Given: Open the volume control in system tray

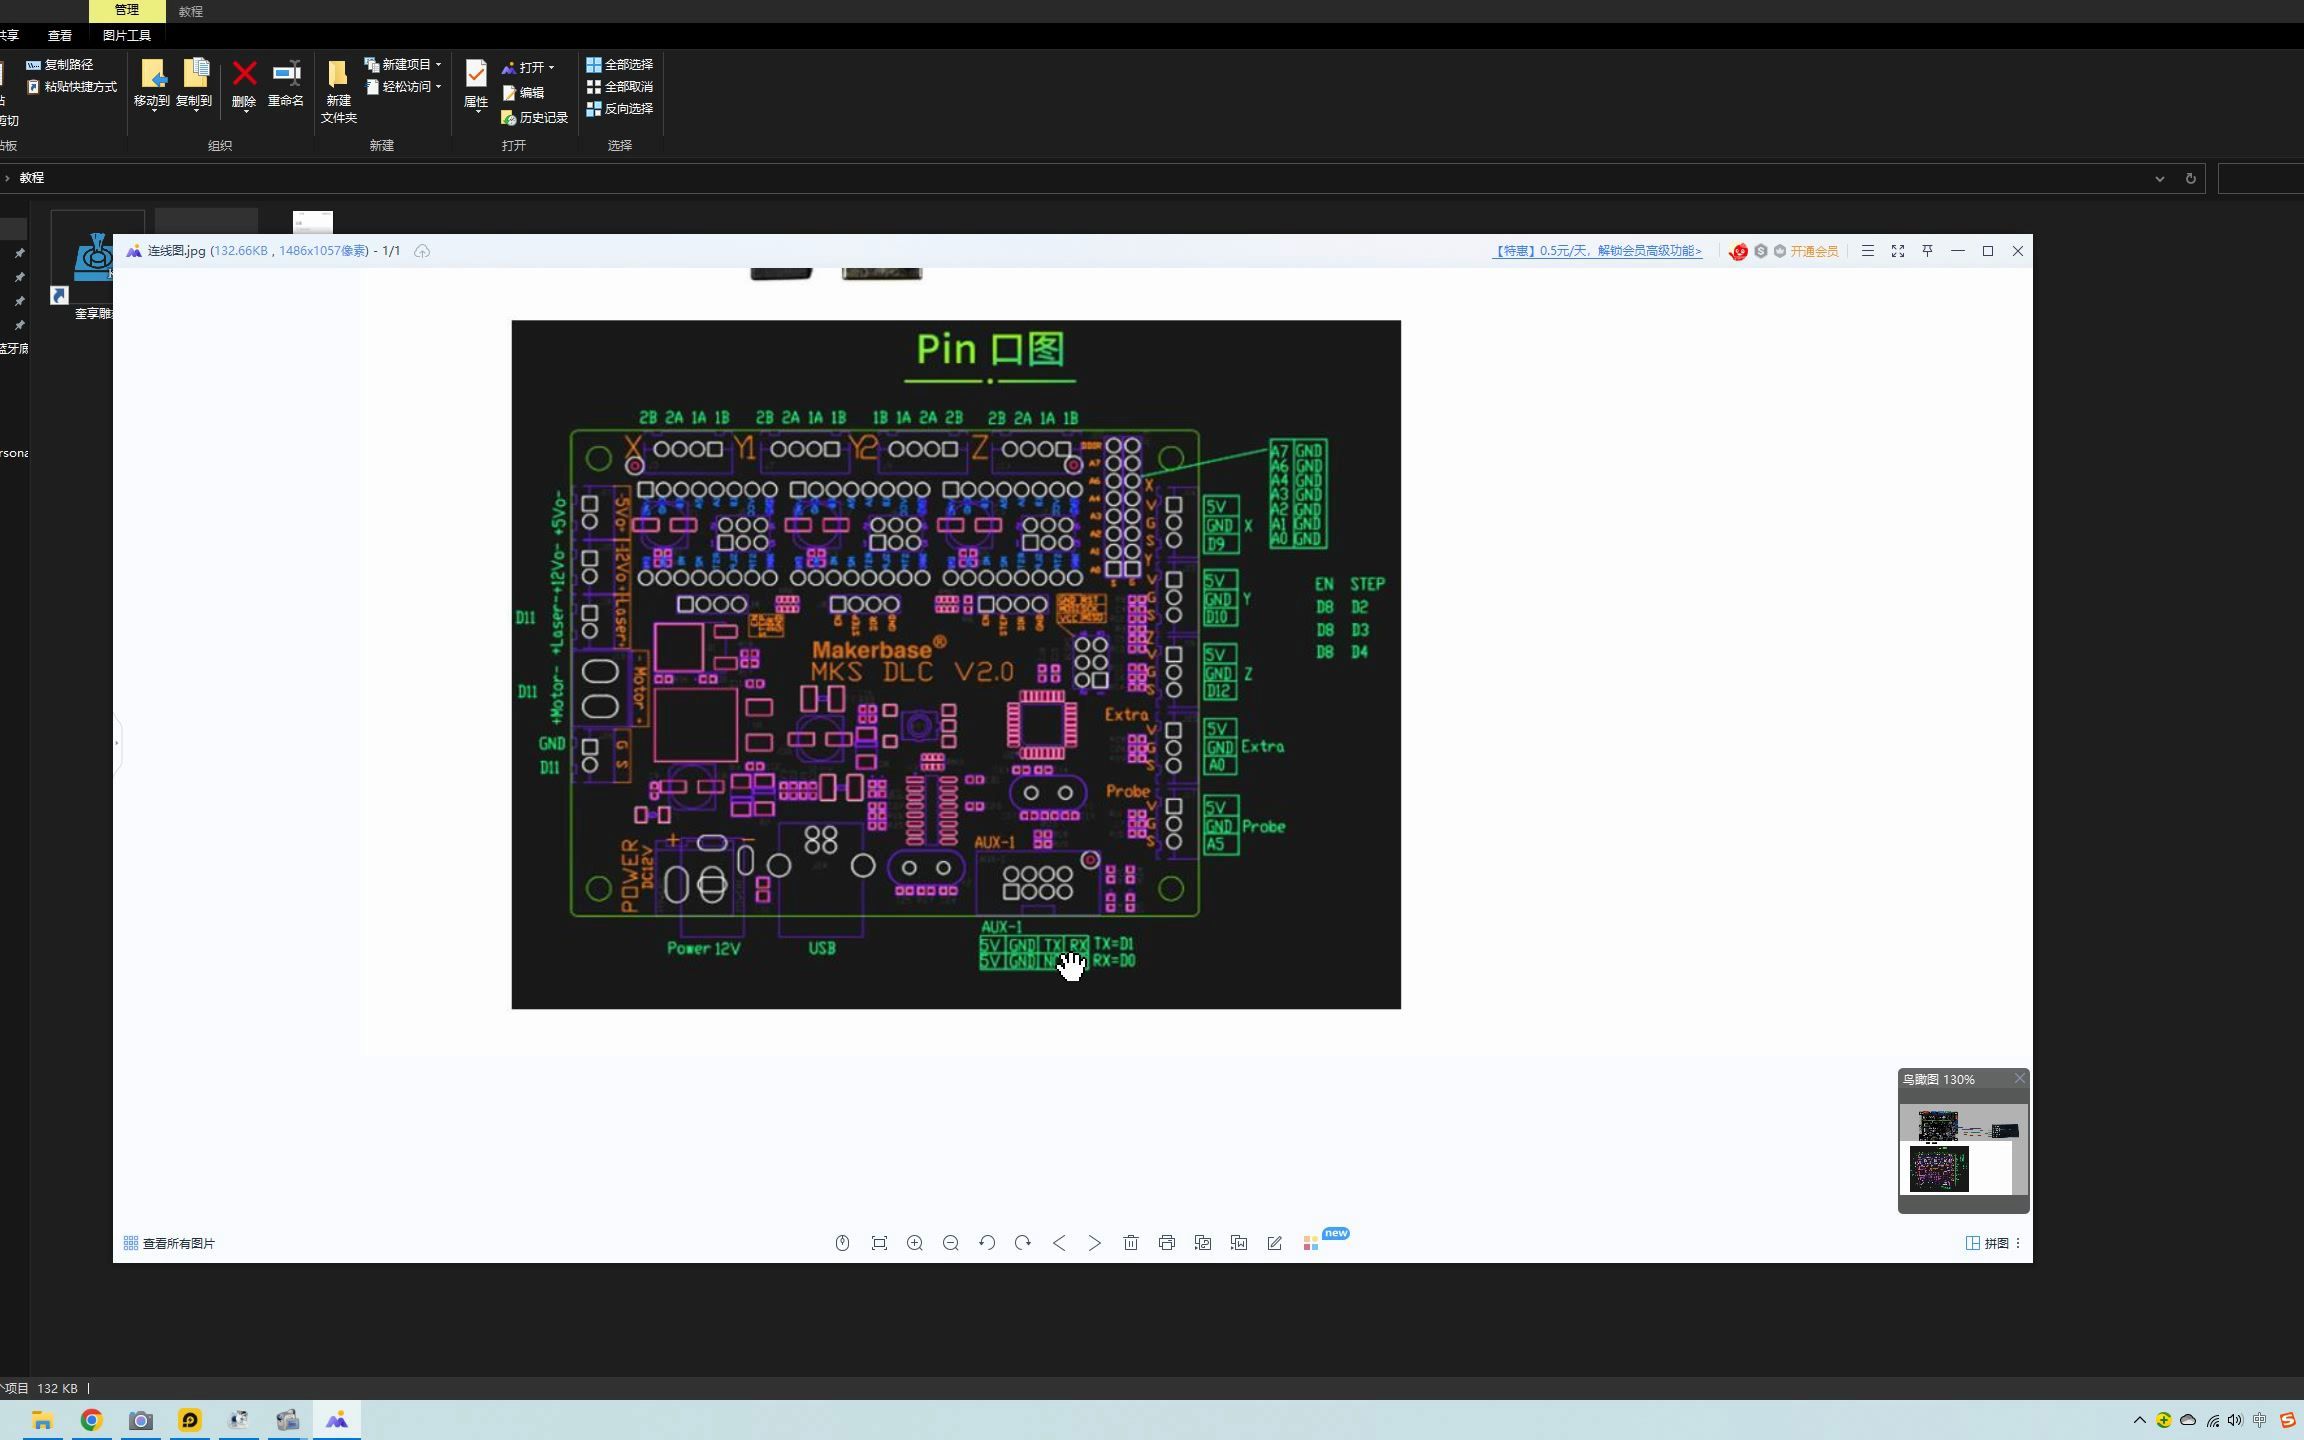Looking at the screenshot, I should tap(2235, 1420).
